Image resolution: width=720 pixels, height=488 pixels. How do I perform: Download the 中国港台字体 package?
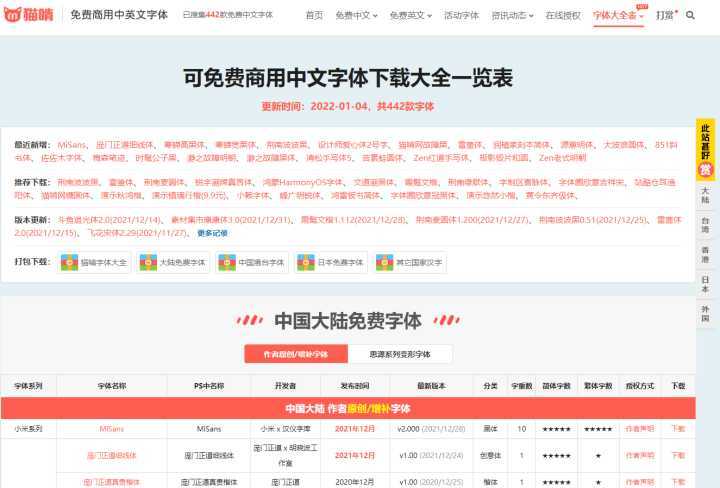pos(252,262)
